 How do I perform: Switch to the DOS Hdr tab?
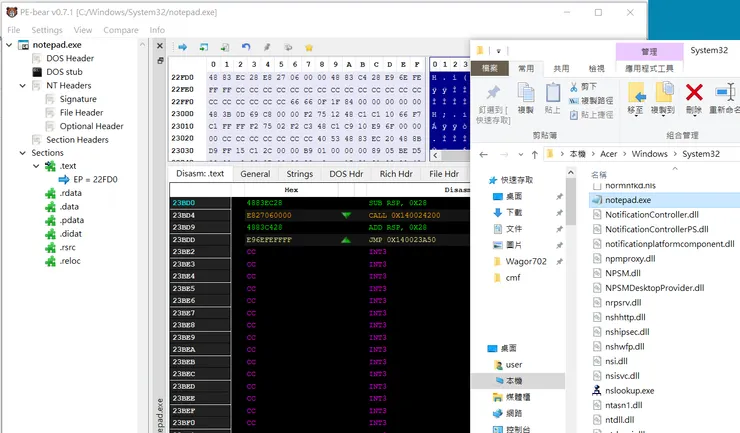pyautogui.click(x=346, y=174)
